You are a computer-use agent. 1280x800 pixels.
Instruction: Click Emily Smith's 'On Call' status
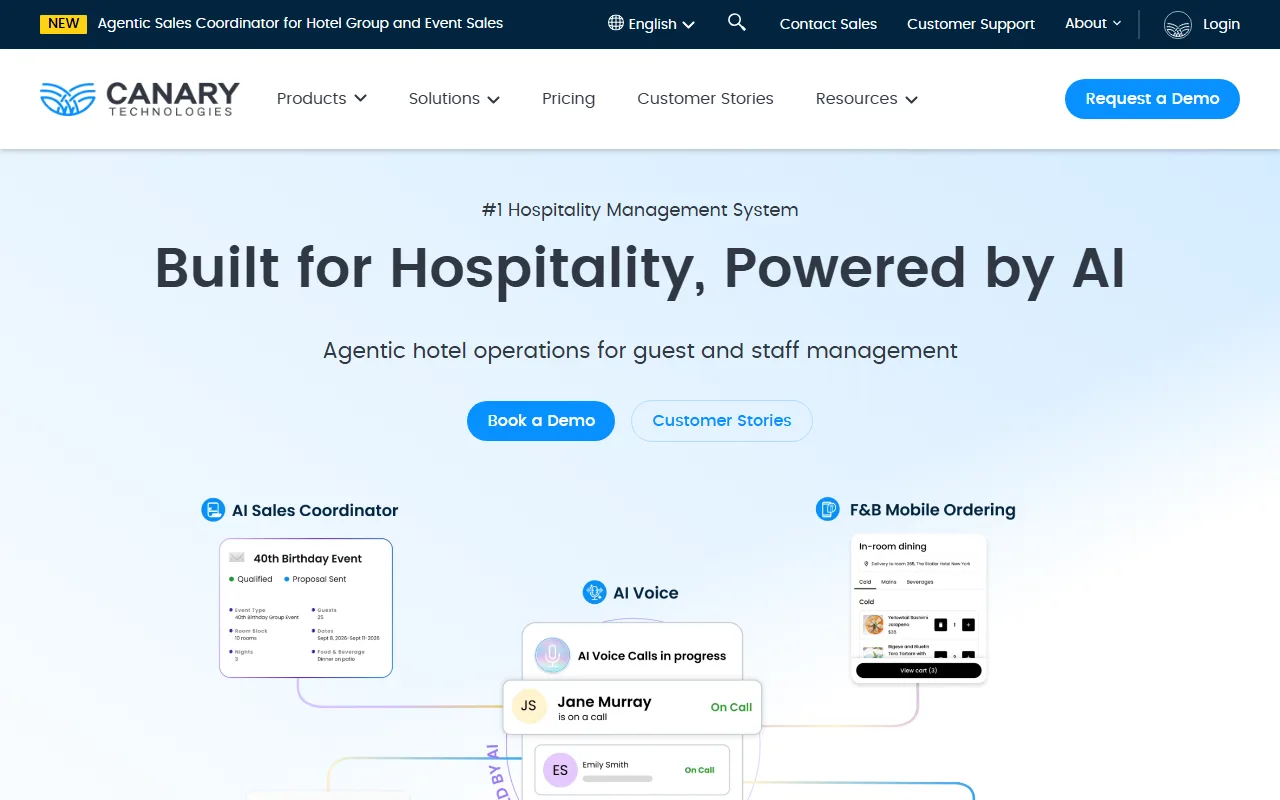(x=699, y=770)
